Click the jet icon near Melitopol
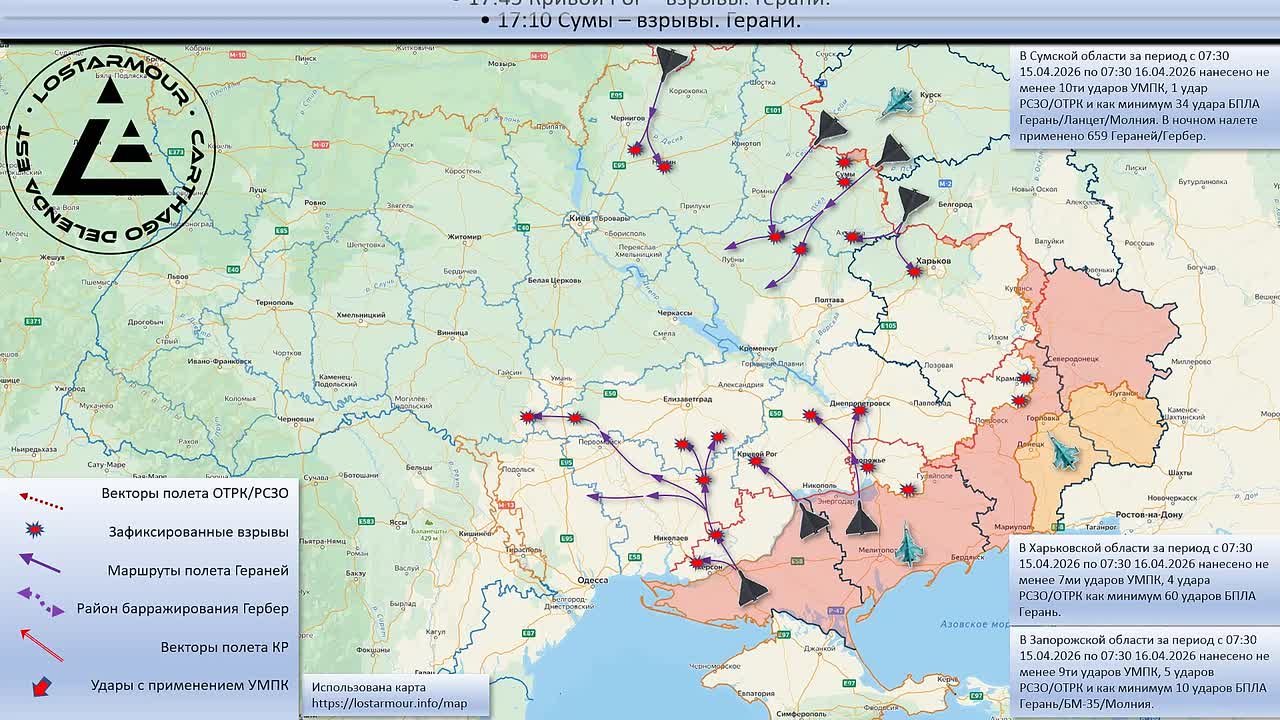This screenshot has height=720, width=1280. point(907,544)
